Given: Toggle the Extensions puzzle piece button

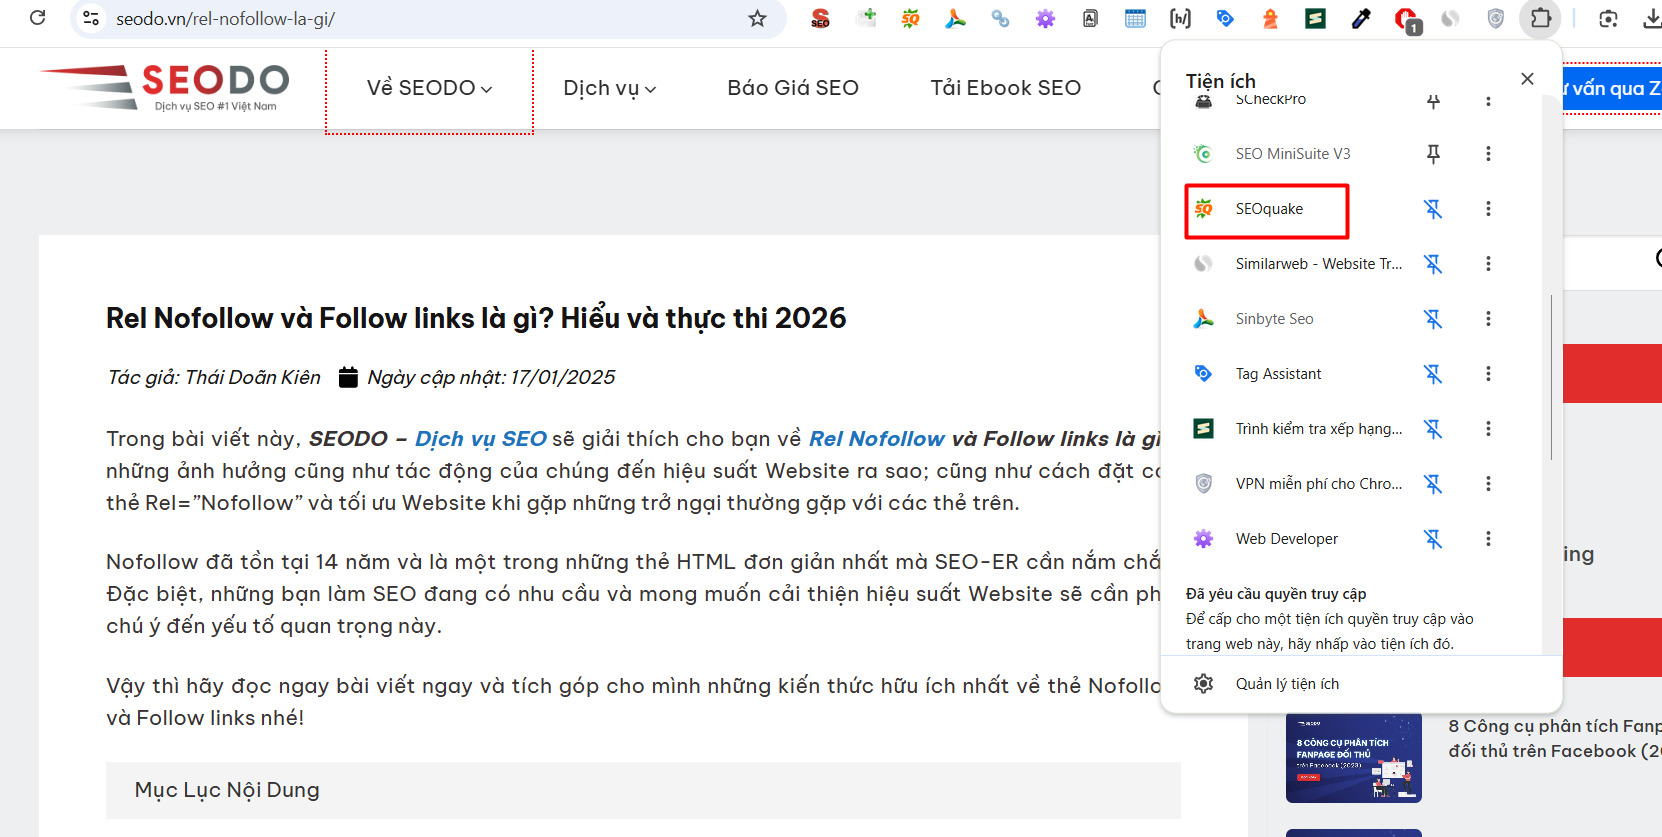Looking at the screenshot, I should click(x=1541, y=18).
